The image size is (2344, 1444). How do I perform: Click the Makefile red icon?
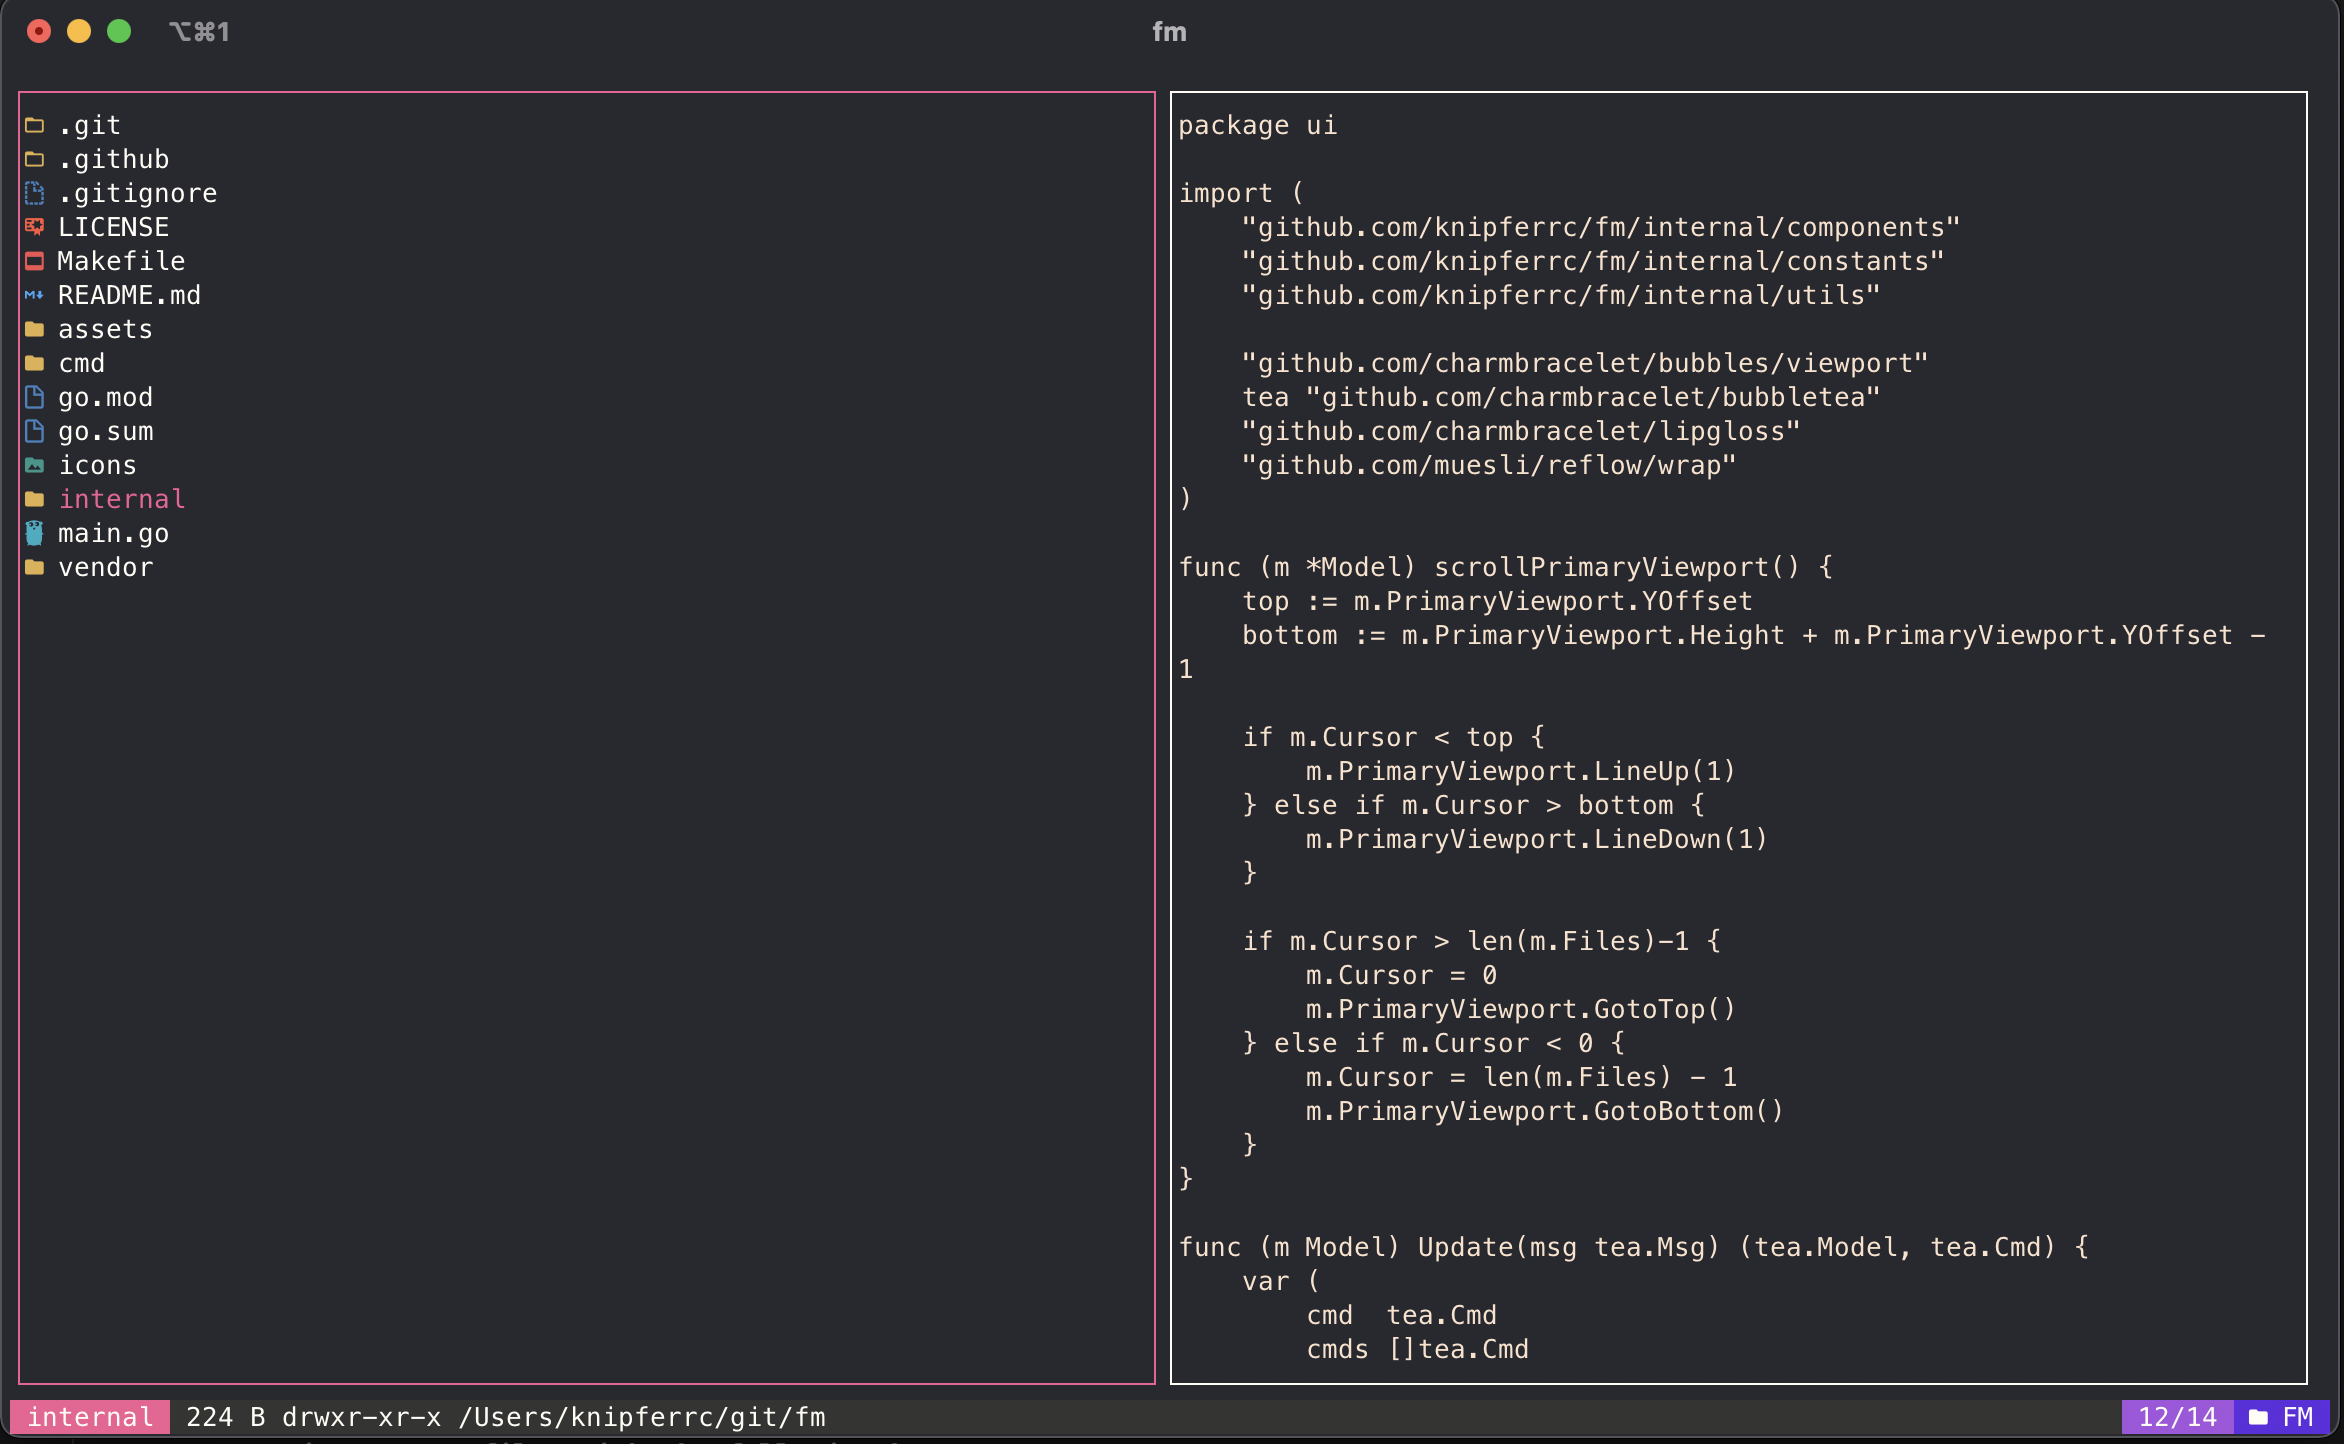coord(35,261)
